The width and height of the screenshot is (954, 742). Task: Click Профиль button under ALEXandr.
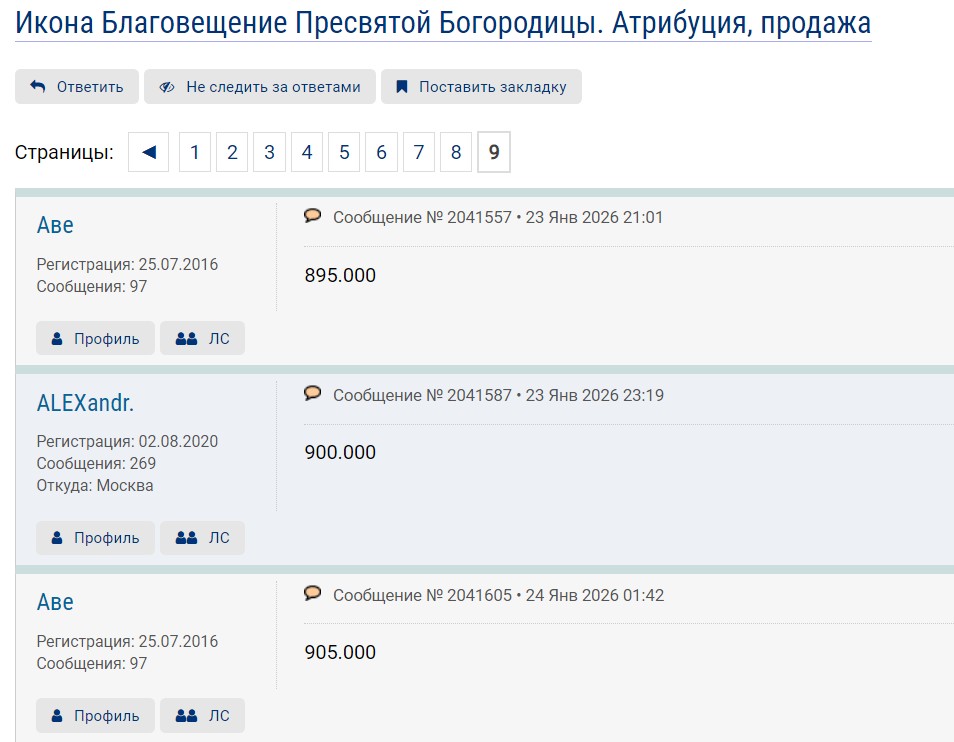pos(95,538)
